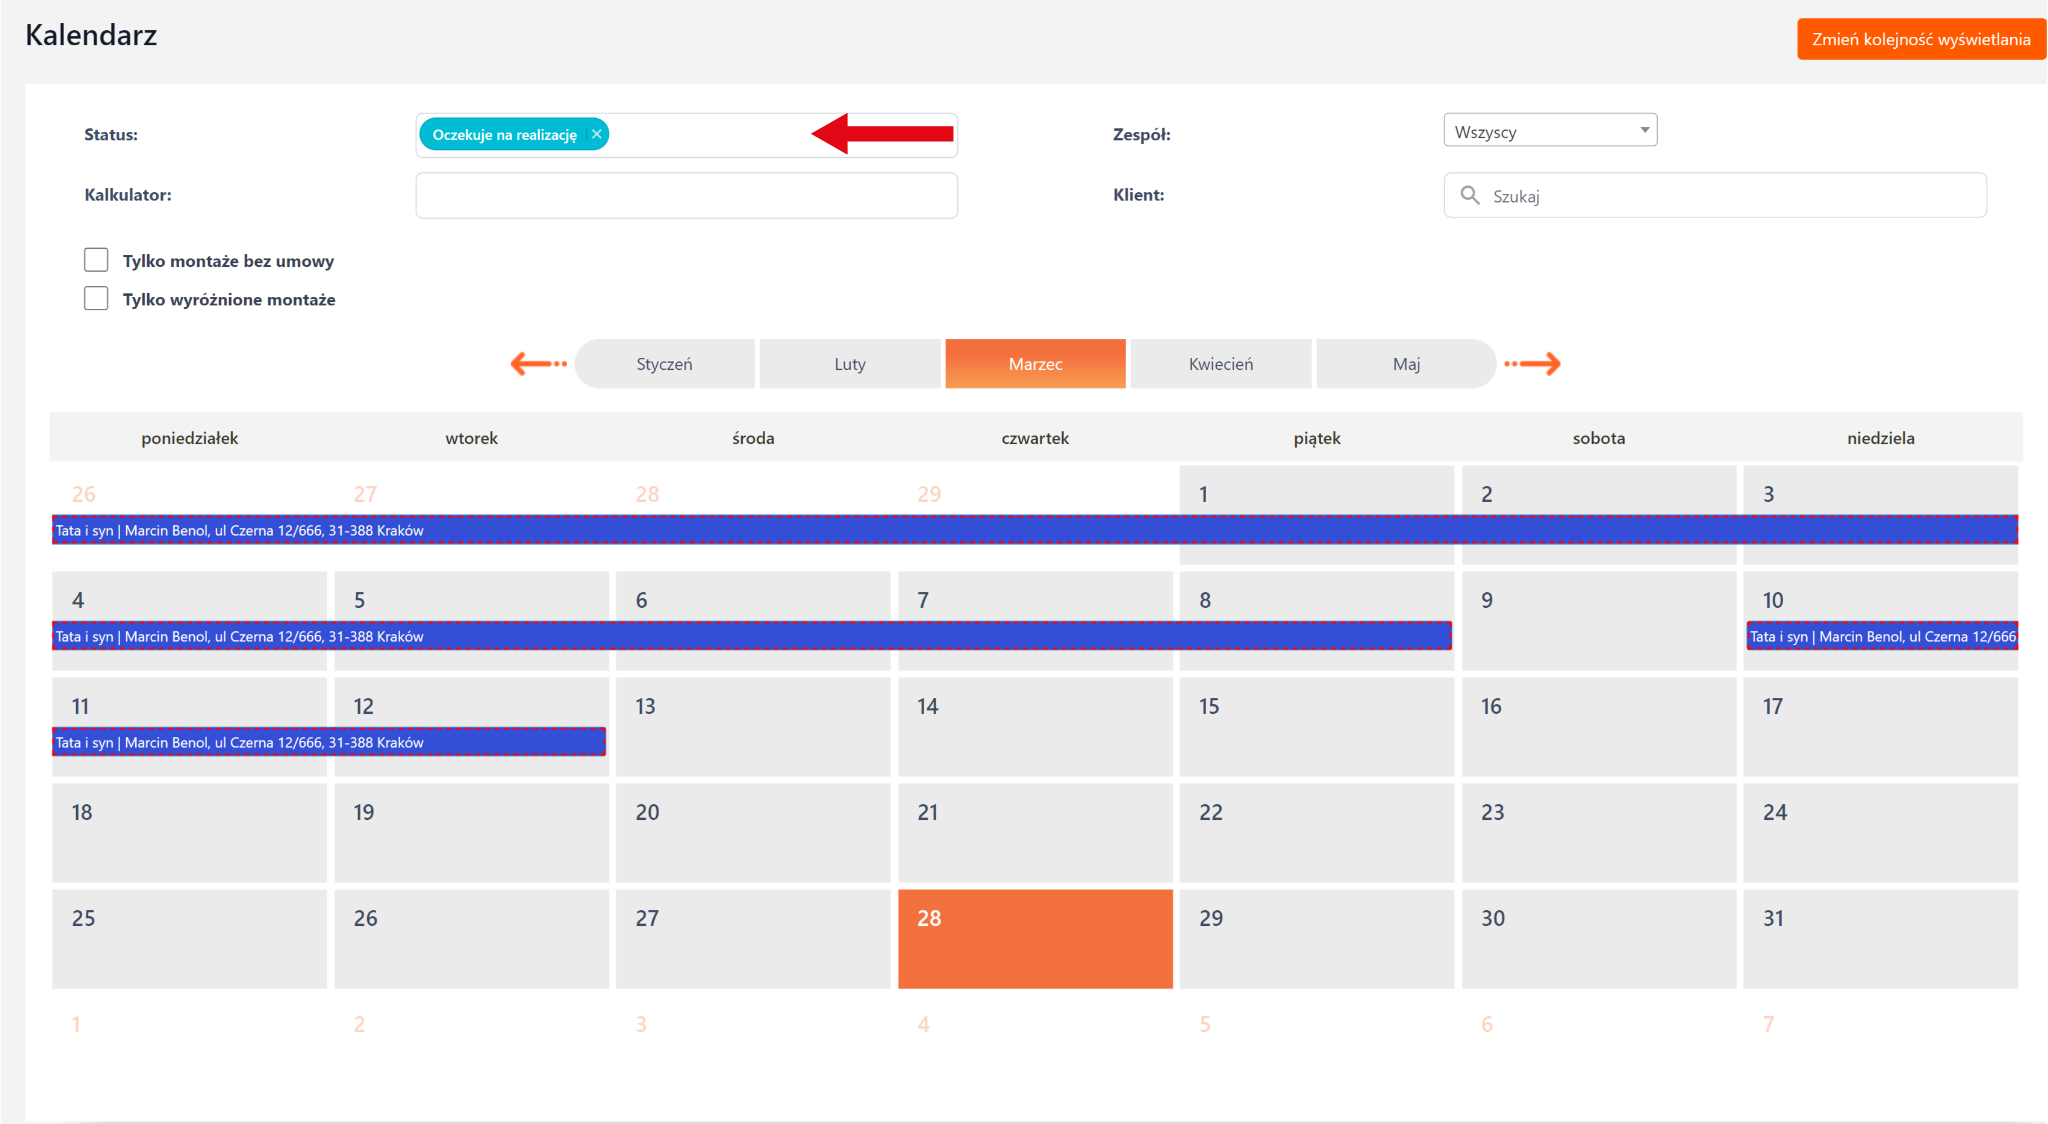The height and width of the screenshot is (1124, 2048).
Task: Select the Luty month tab
Action: pos(849,364)
